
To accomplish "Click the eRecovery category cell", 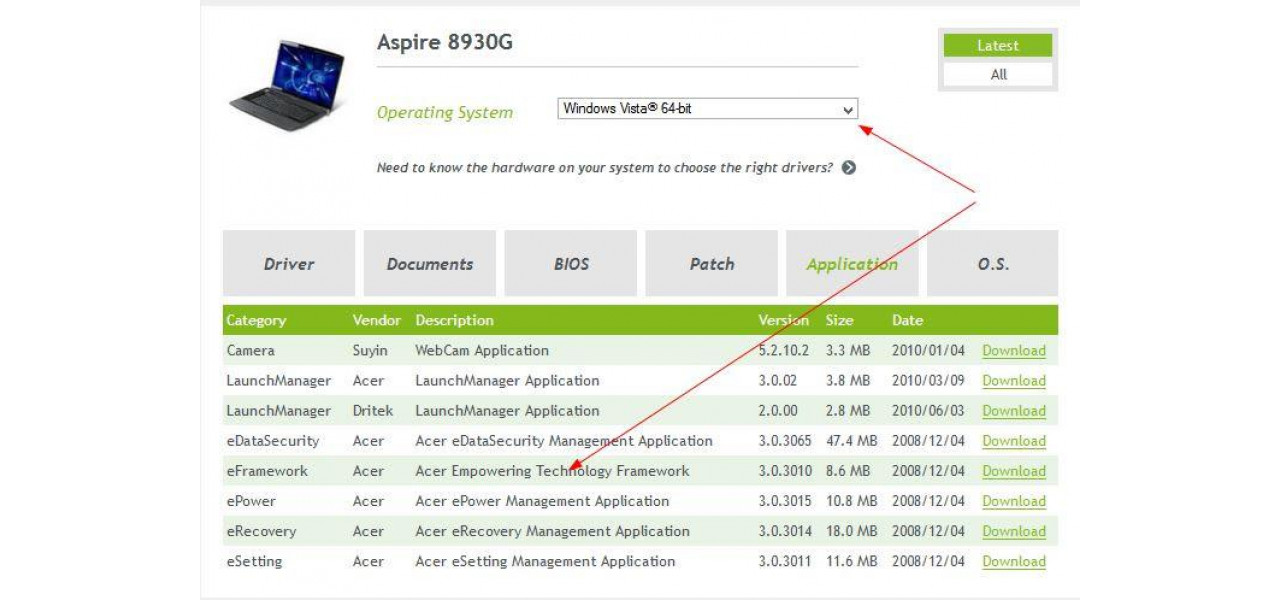I will (262, 531).
